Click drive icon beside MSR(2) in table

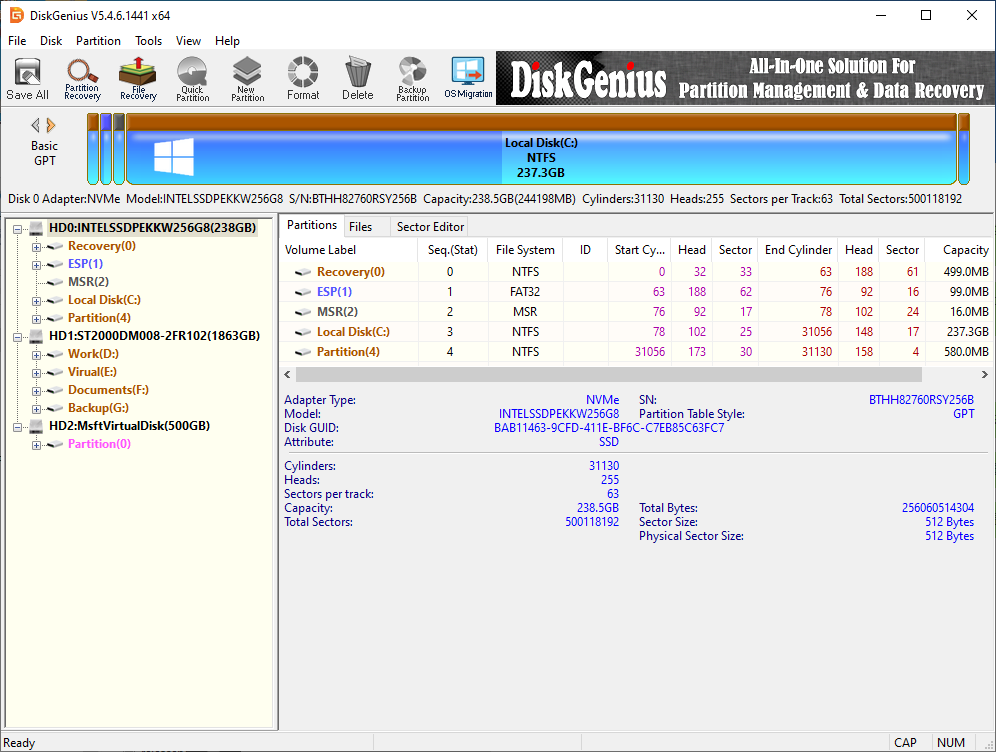pyautogui.click(x=302, y=312)
